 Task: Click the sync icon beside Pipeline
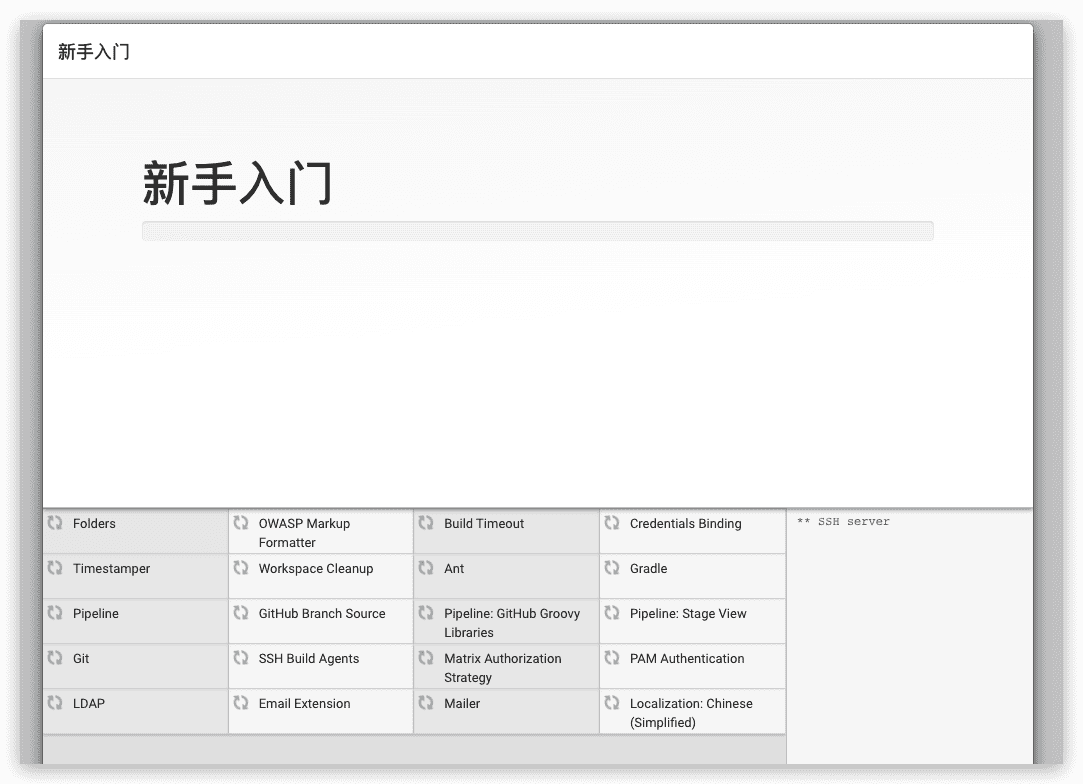[x=55, y=613]
